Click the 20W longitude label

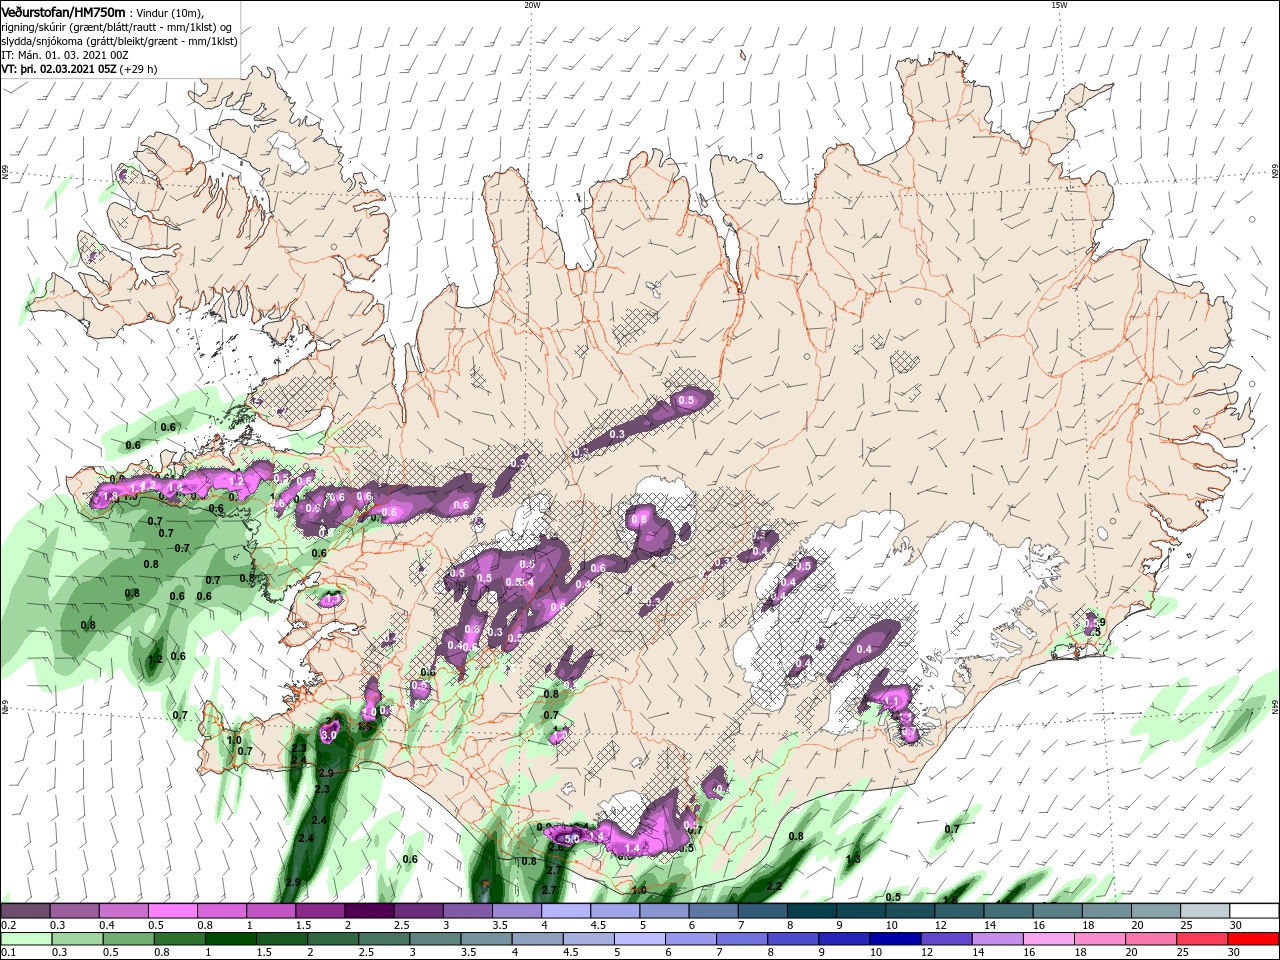pos(532,5)
